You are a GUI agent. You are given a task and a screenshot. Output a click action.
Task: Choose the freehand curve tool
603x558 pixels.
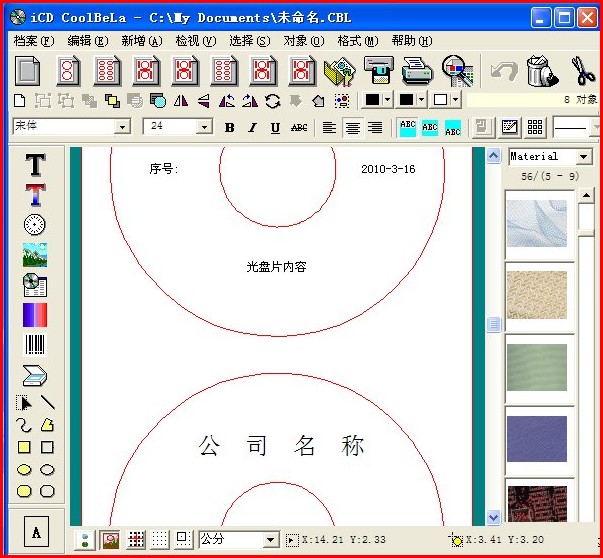point(23,425)
